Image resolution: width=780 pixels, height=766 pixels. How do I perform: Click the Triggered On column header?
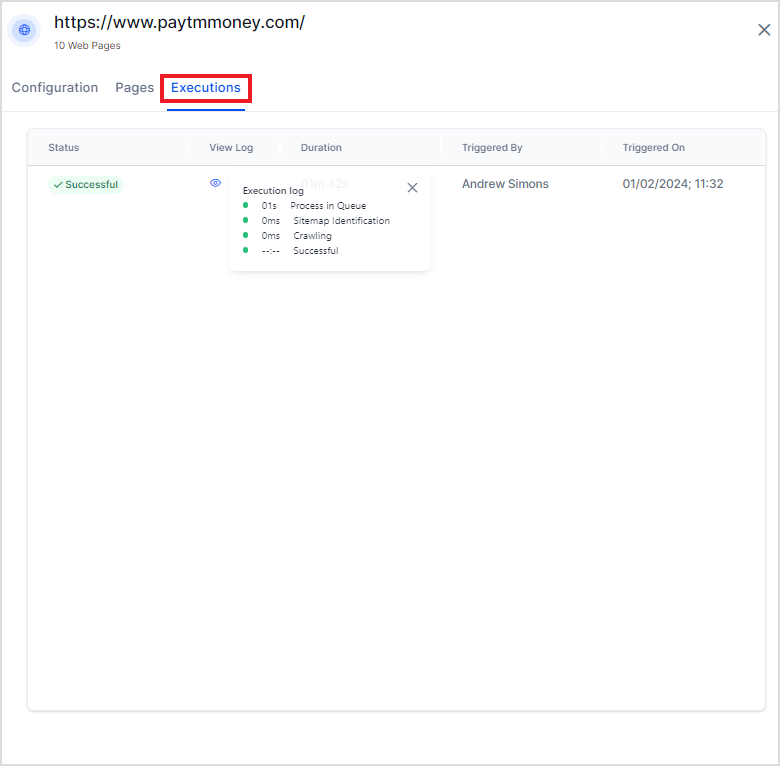[x=653, y=148]
